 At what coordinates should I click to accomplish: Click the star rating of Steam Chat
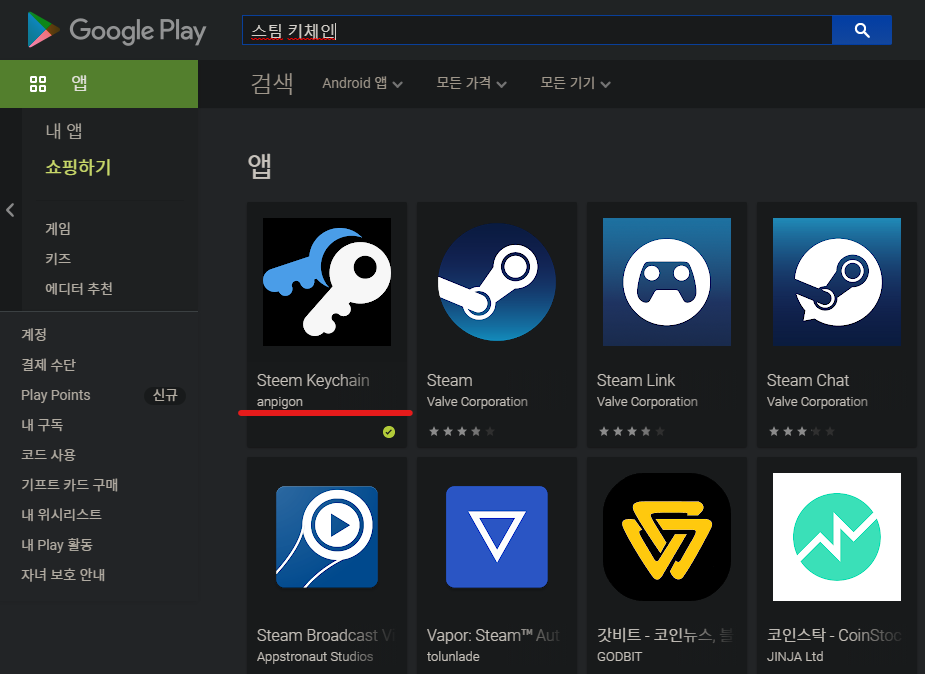point(802,432)
